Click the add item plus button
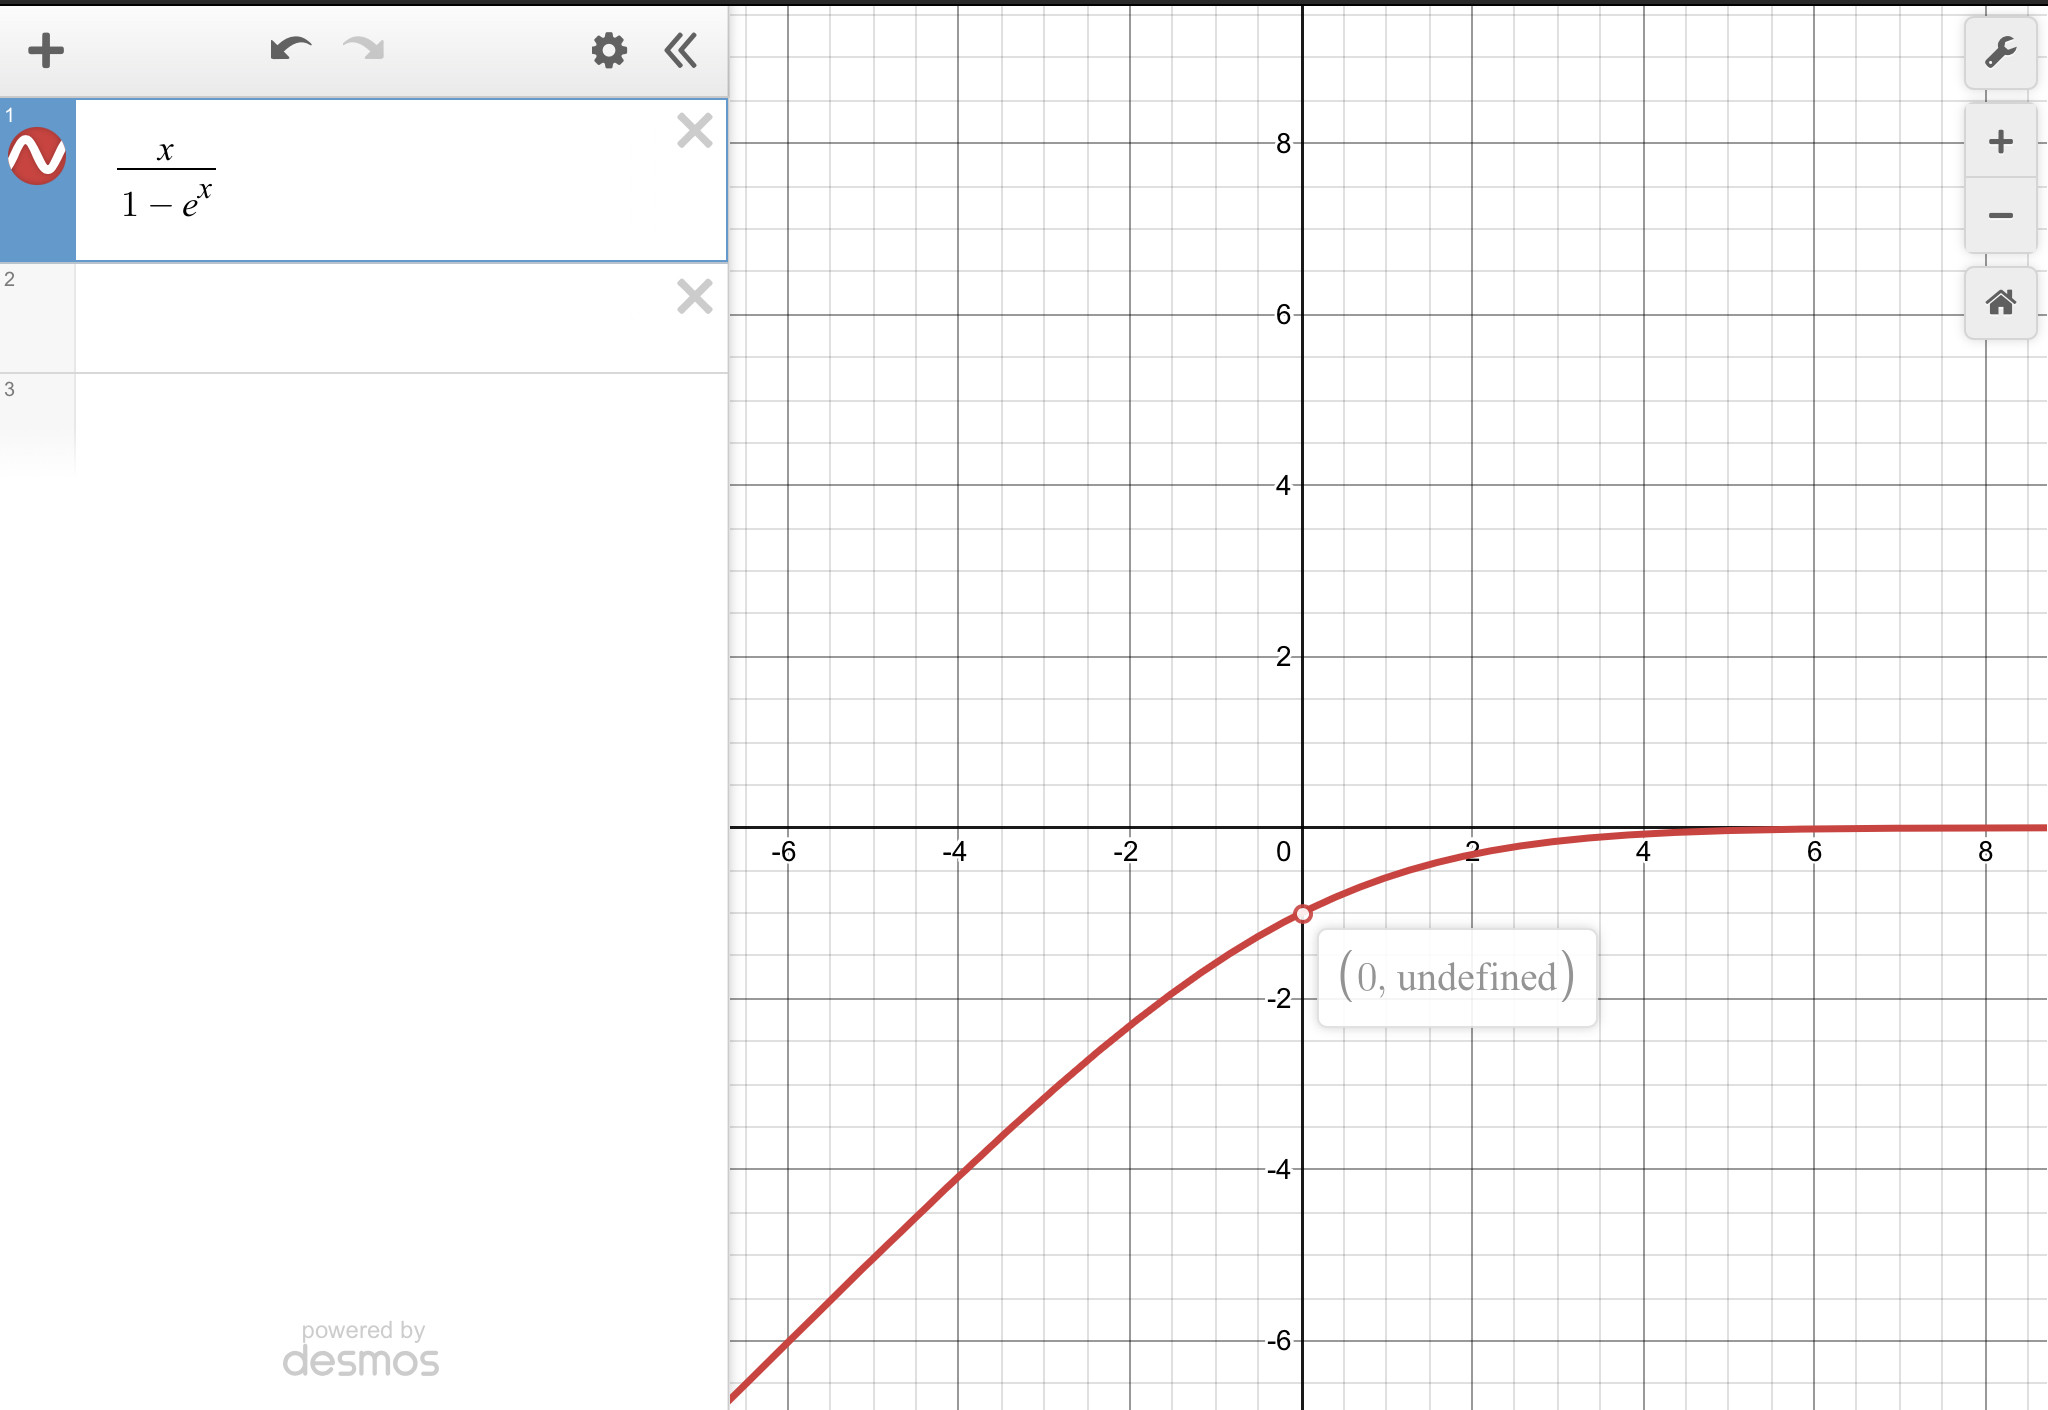 pyautogui.click(x=46, y=50)
